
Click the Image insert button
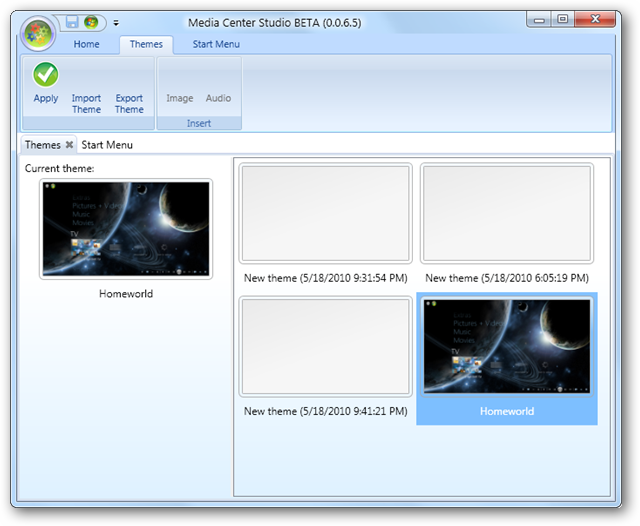pyautogui.click(x=180, y=98)
